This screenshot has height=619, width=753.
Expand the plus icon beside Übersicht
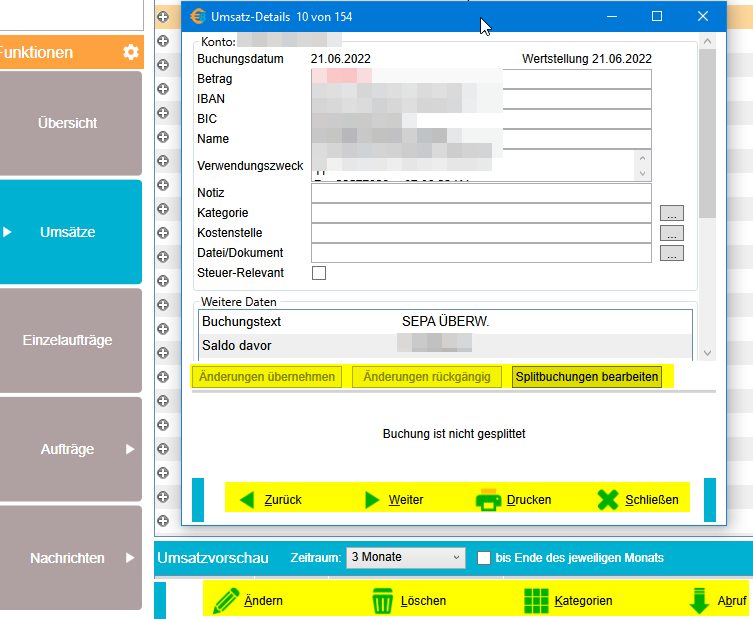click(163, 113)
